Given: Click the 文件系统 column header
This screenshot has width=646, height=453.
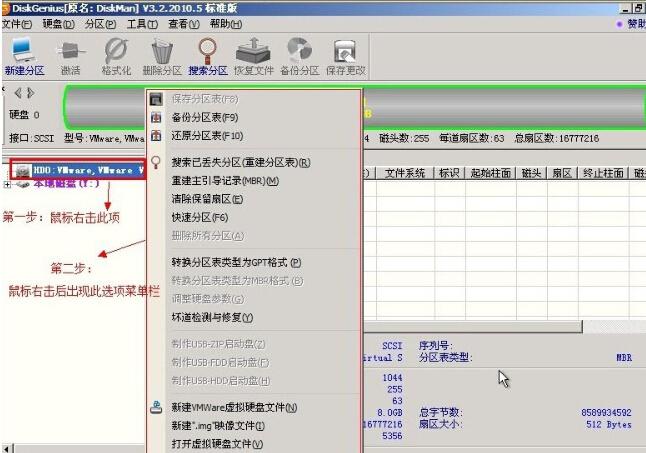Looking at the screenshot, I should (405, 173).
